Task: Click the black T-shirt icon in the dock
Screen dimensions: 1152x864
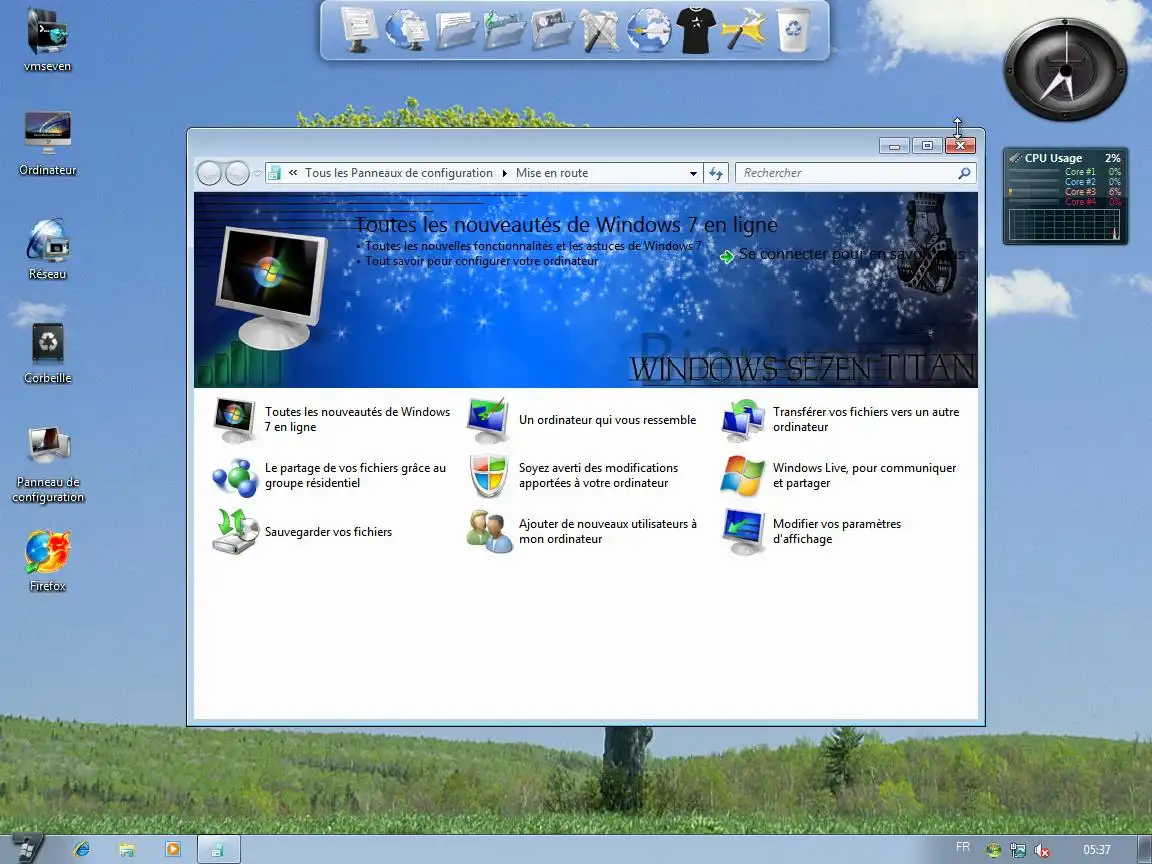Action: pyautogui.click(x=696, y=30)
